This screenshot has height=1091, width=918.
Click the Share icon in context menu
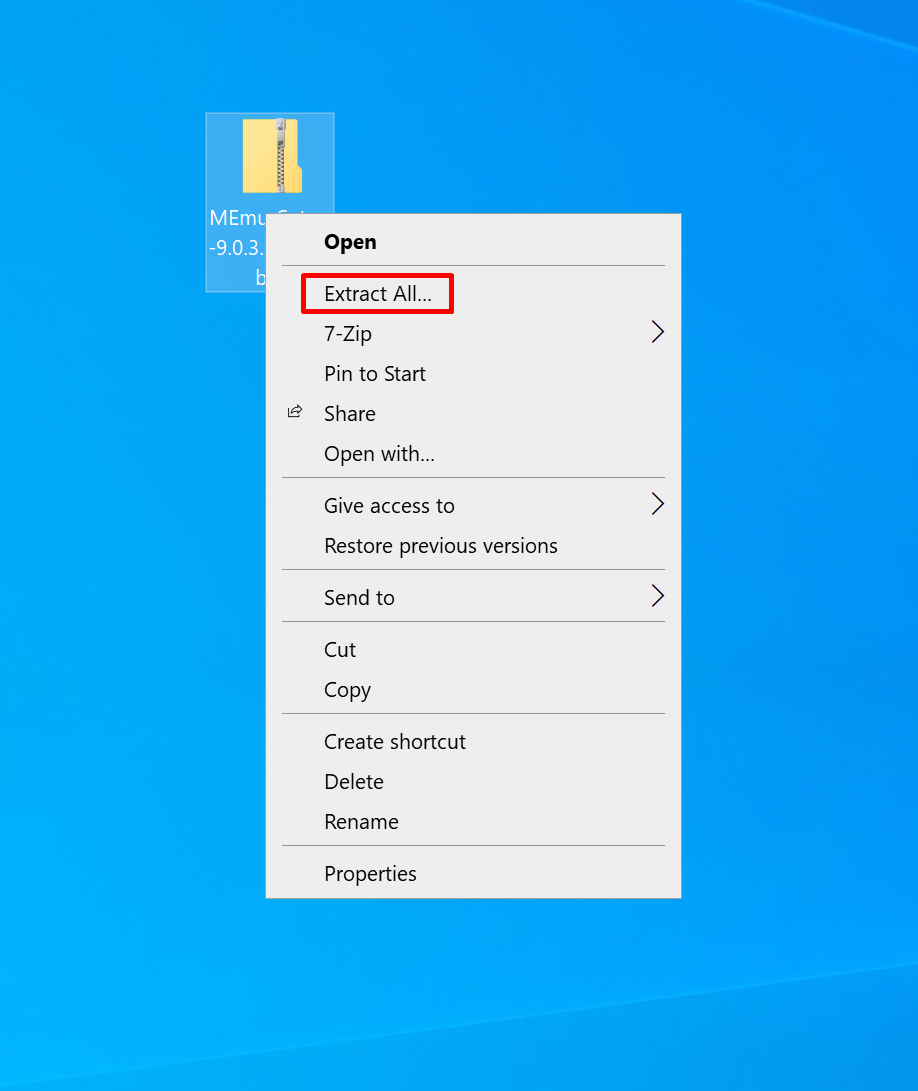295,412
